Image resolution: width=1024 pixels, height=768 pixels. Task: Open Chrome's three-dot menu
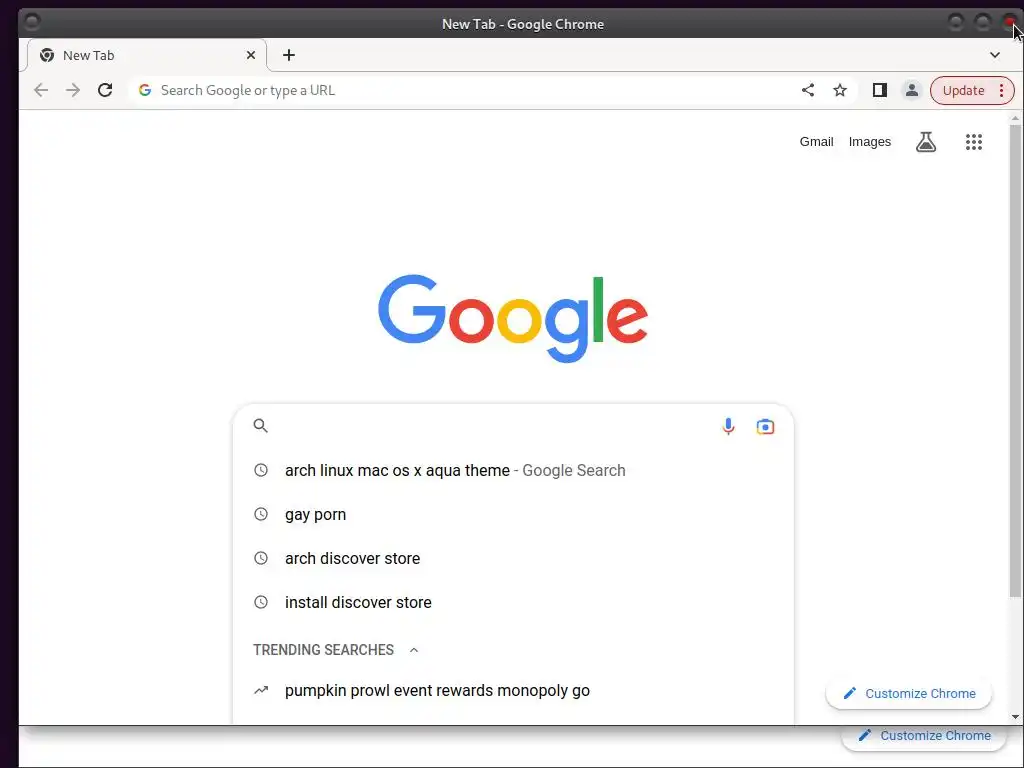click(1001, 90)
